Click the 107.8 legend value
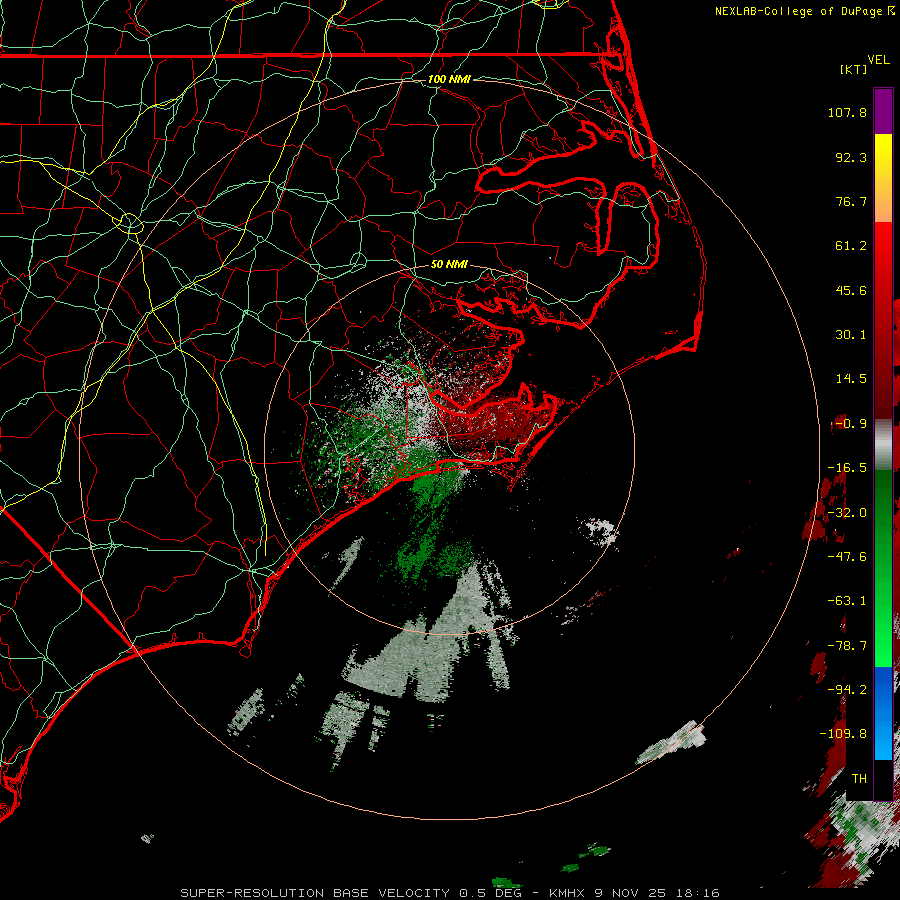The image size is (900, 900). [x=847, y=112]
